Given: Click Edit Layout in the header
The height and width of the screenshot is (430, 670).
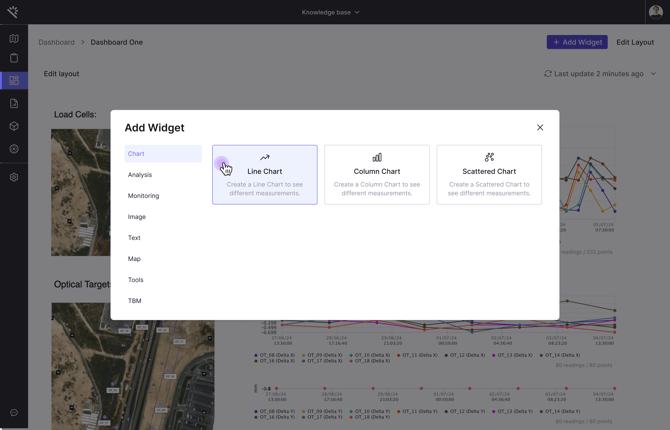Looking at the screenshot, I should 635,42.
